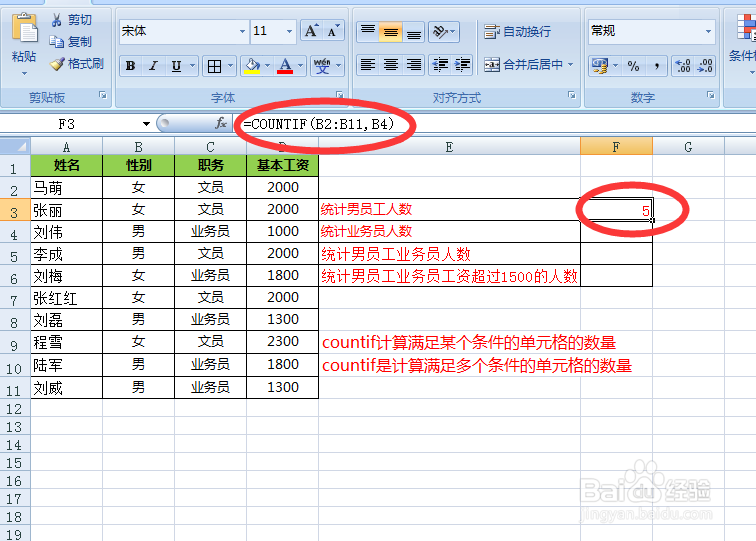Open the font name 宋体 dropdown

[243, 31]
